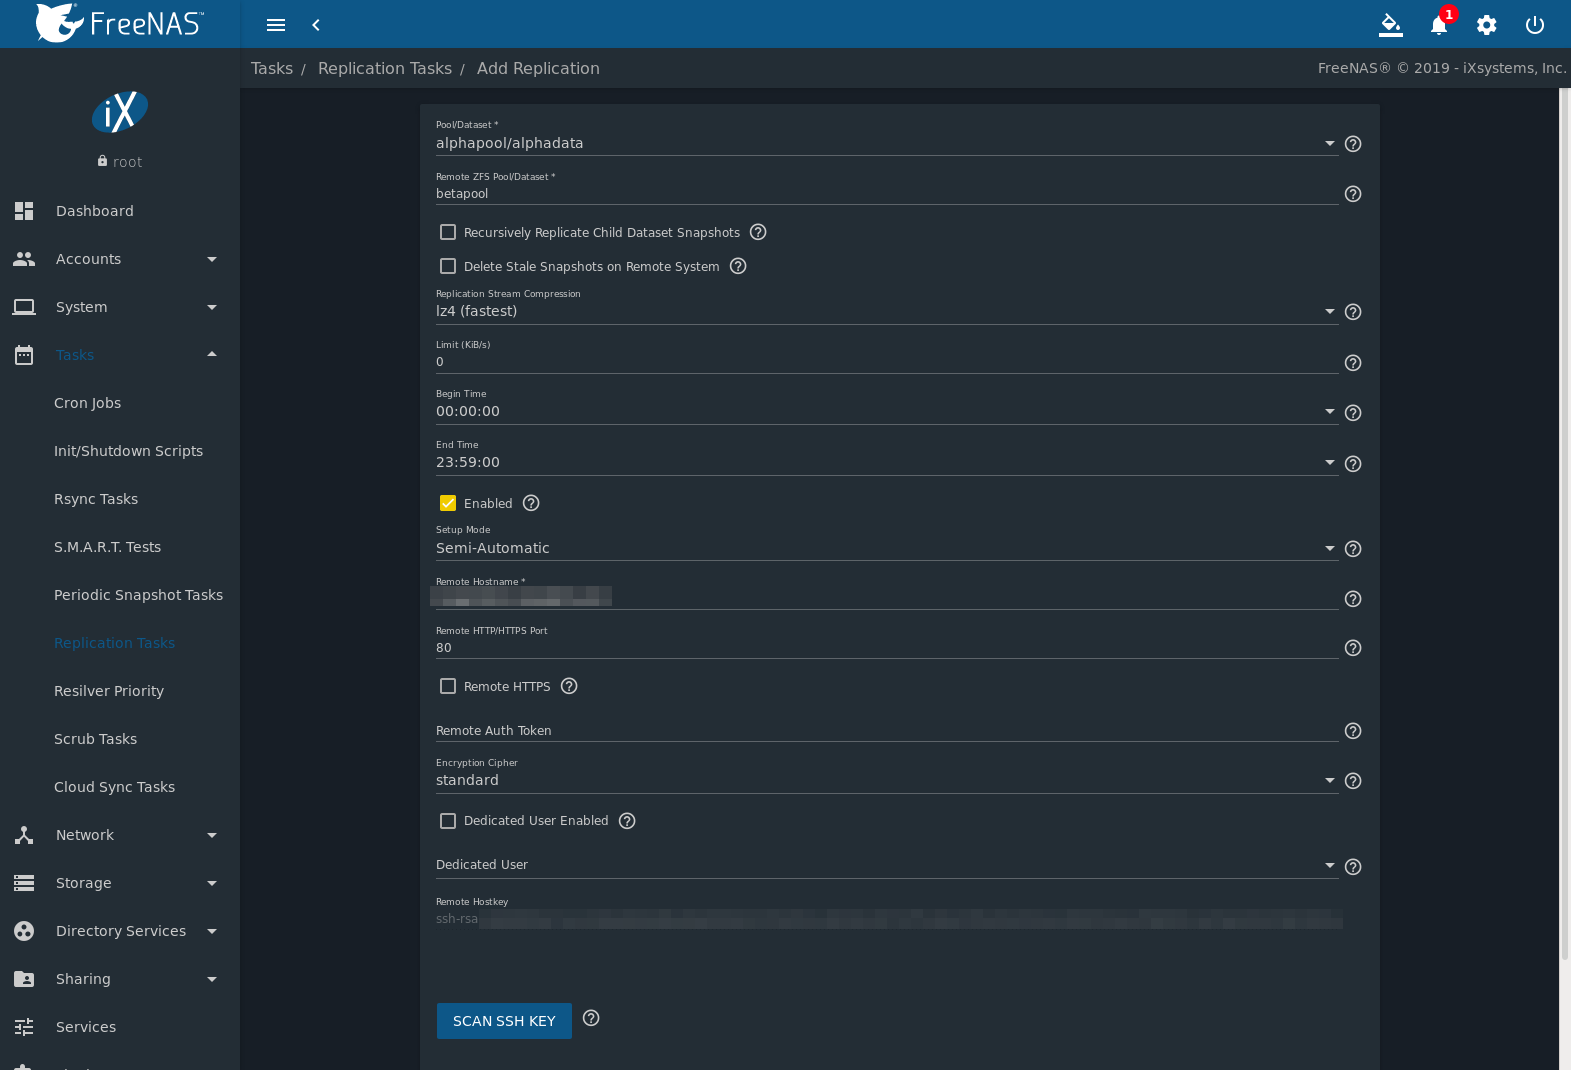Image resolution: width=1571 pixels, height=1070 pixels.
Task: Show help for Remote HTTP/HTTPS Port
Action: (x=1353, y=648)
